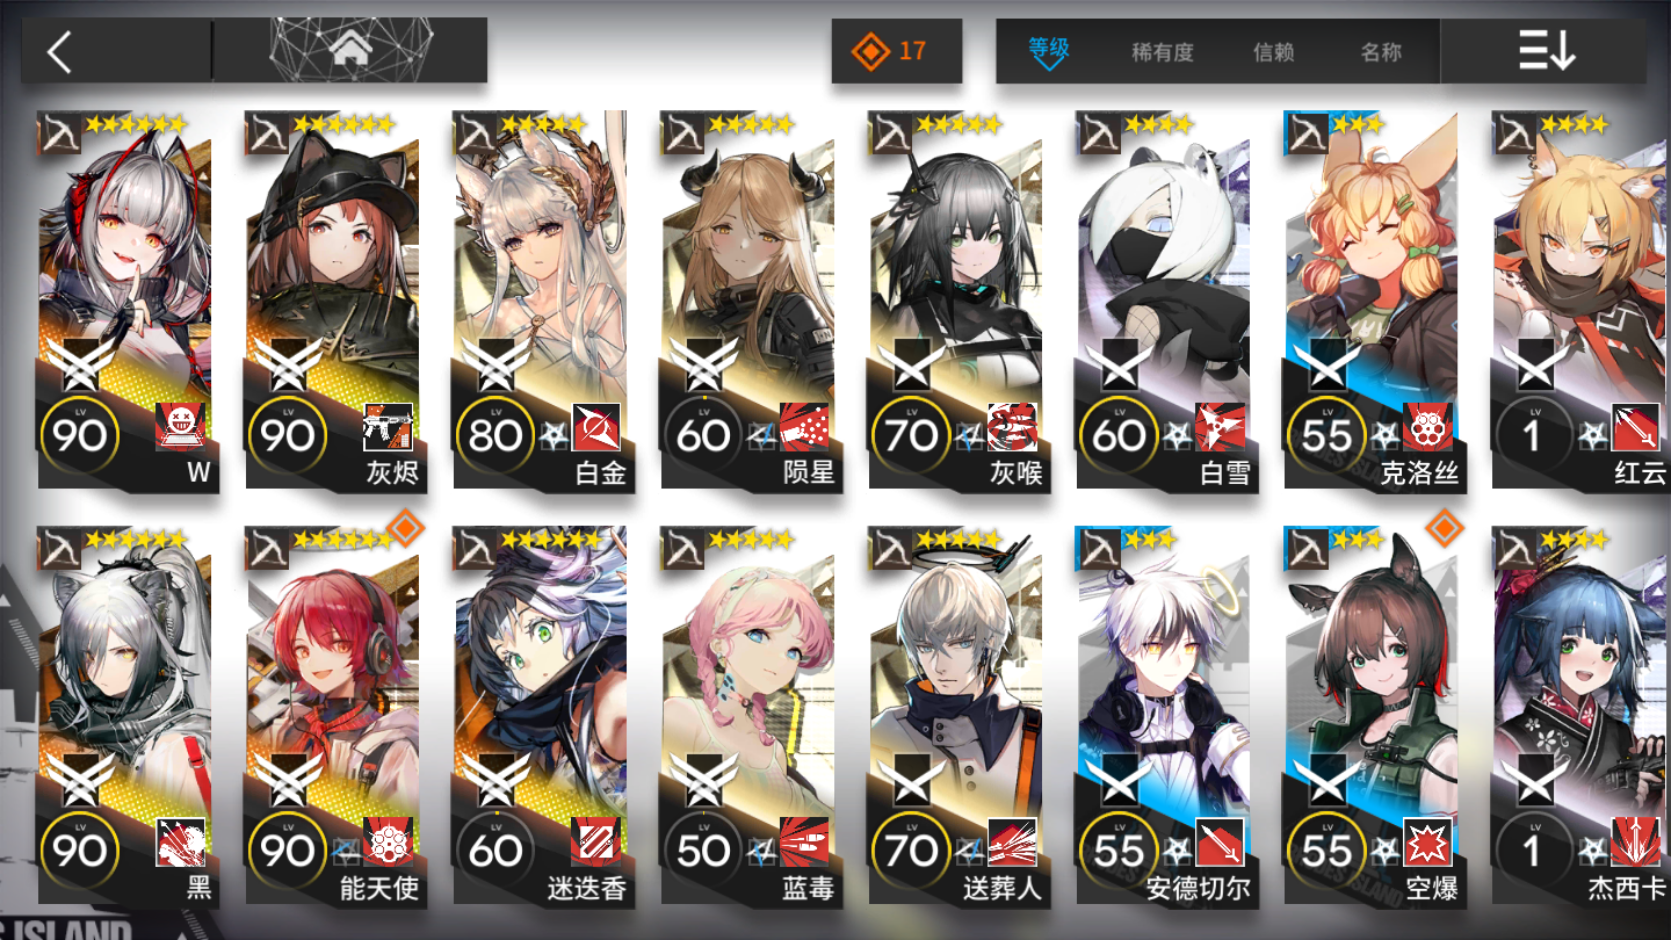The image size is (1671, 940).
Task: Click 安德切尔's skill icon
Action: point(1220,843)
